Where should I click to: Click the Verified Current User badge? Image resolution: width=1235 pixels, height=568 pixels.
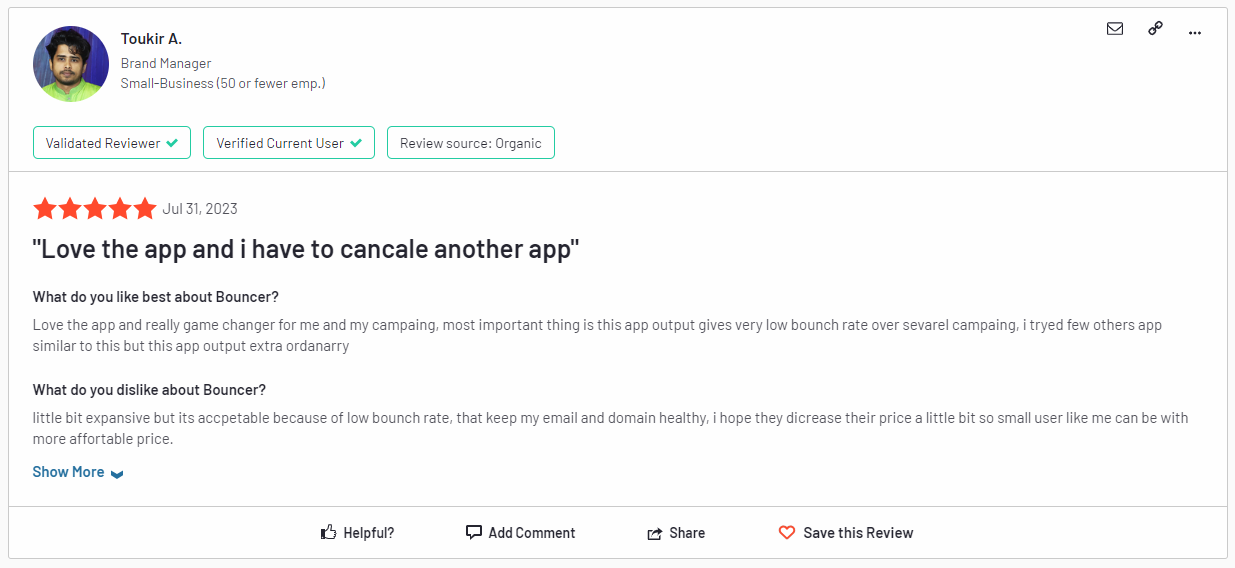pos(289,143)
